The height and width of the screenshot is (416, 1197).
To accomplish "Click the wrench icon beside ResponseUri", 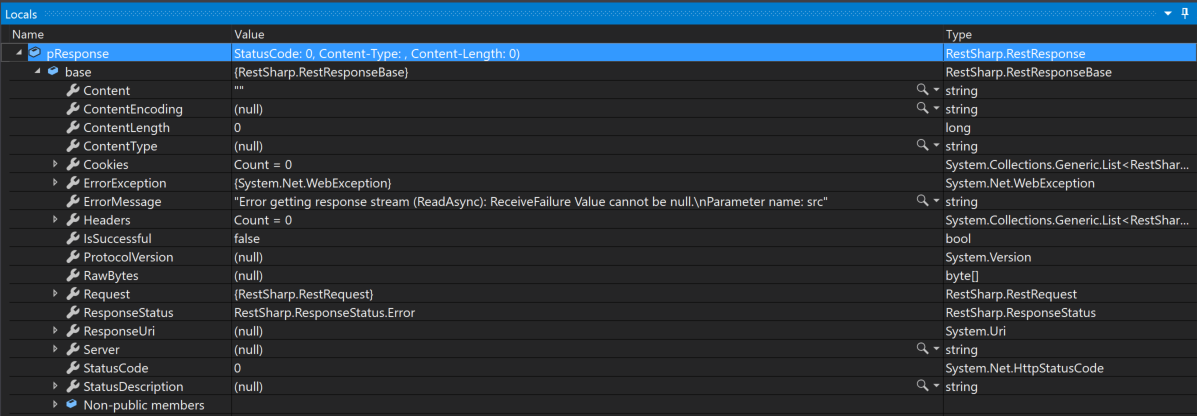I will 73,331.
